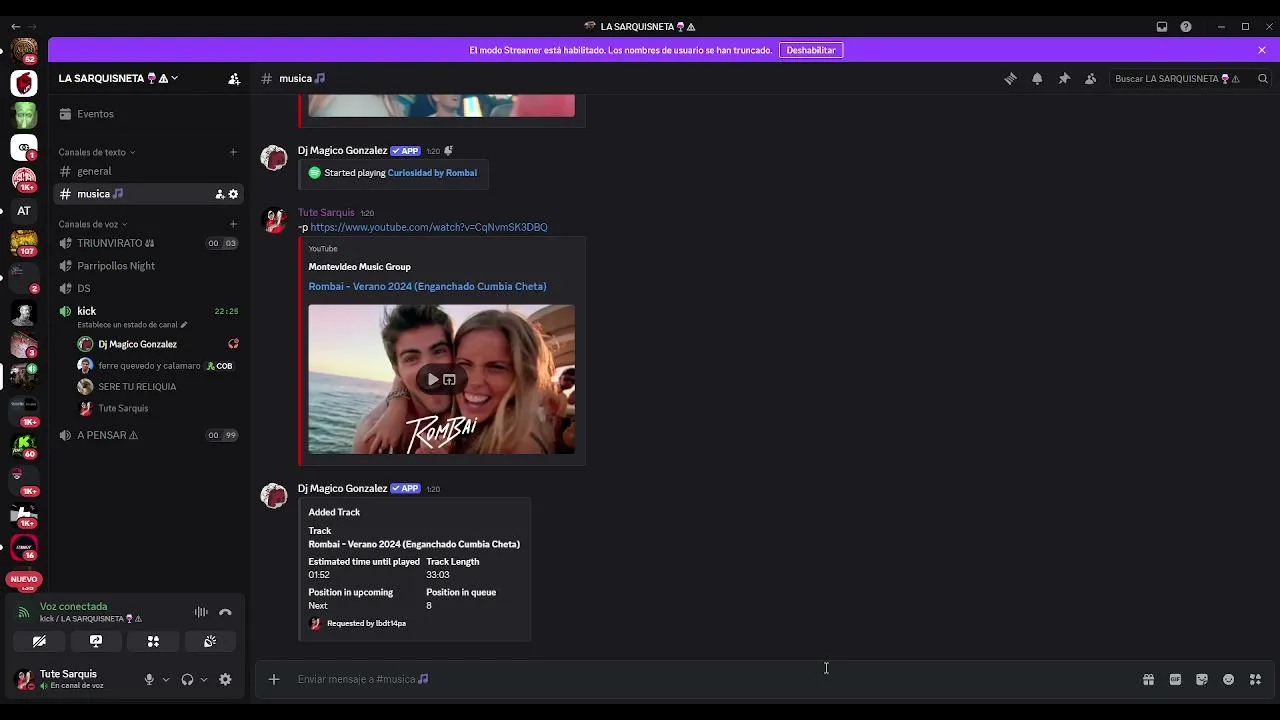Open the sticker picker

[x=1202, y=680]
